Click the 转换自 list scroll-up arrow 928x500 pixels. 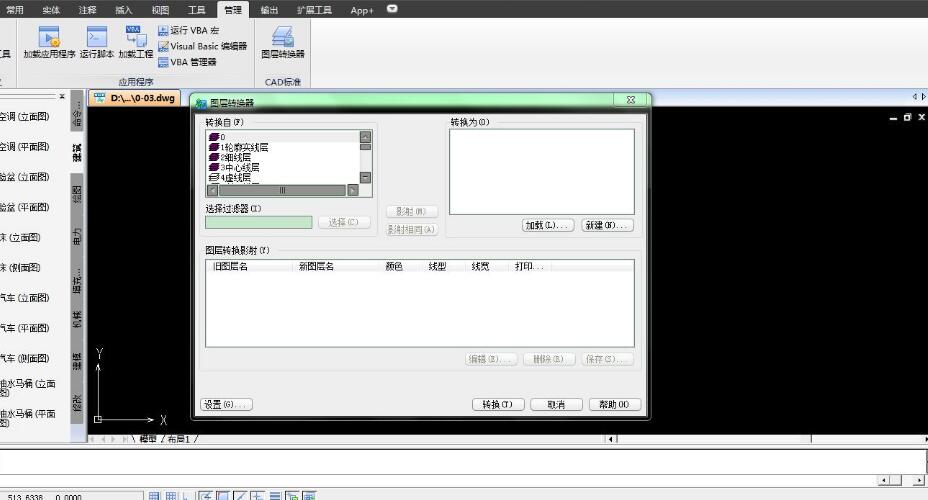[365, 136]
